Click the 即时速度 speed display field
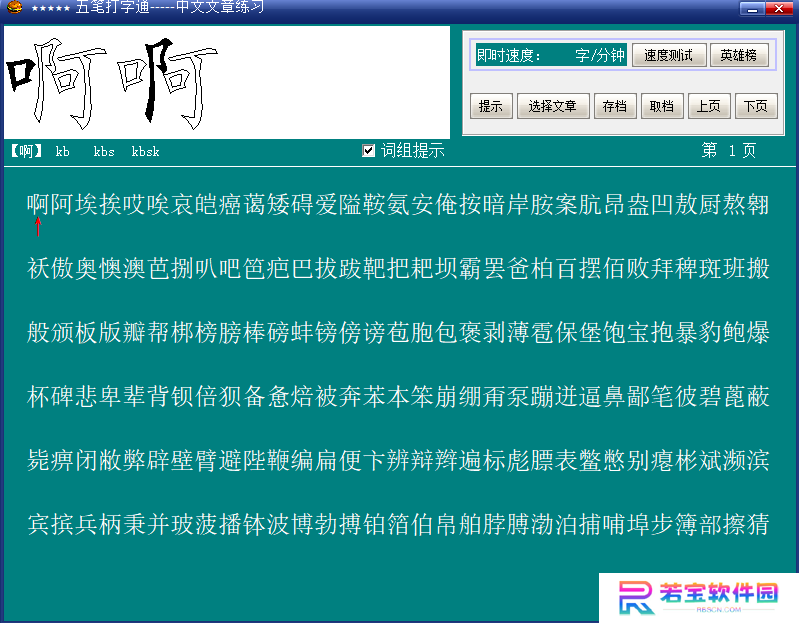The image size is (799, 623). coord(550,55)
